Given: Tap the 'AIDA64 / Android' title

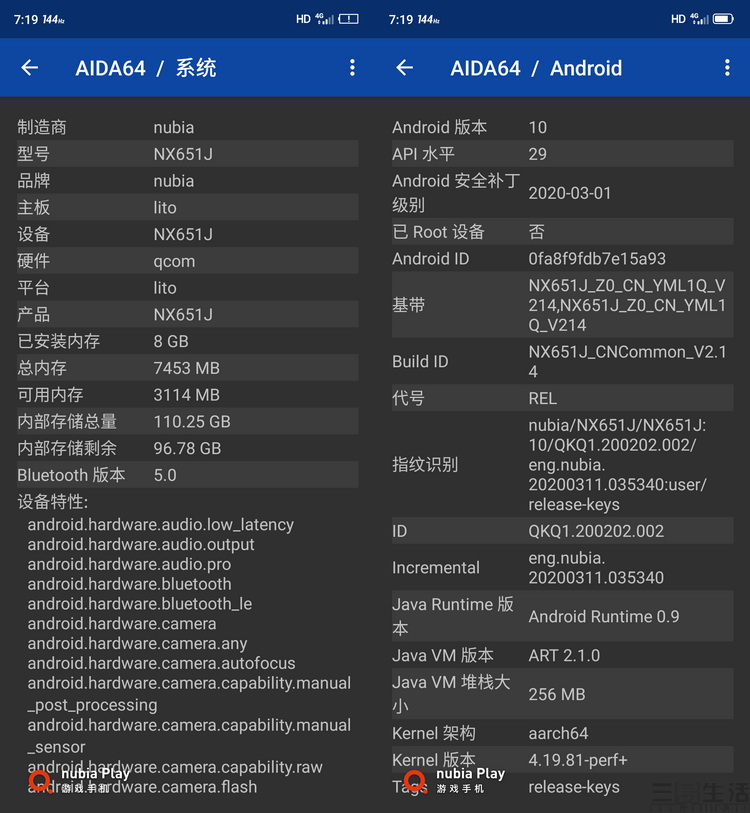Looking at the screenshot, I should [x=536, y=68].
